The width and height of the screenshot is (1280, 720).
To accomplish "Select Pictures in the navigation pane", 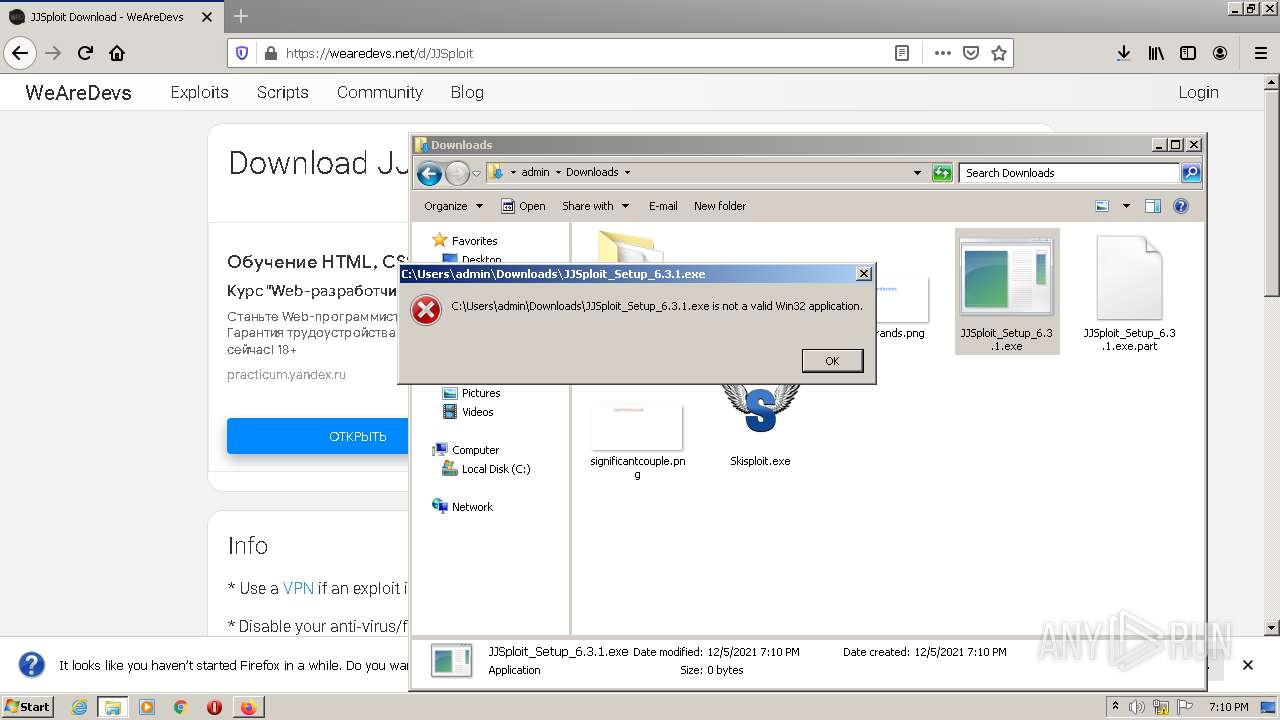I will coord(471,393).
